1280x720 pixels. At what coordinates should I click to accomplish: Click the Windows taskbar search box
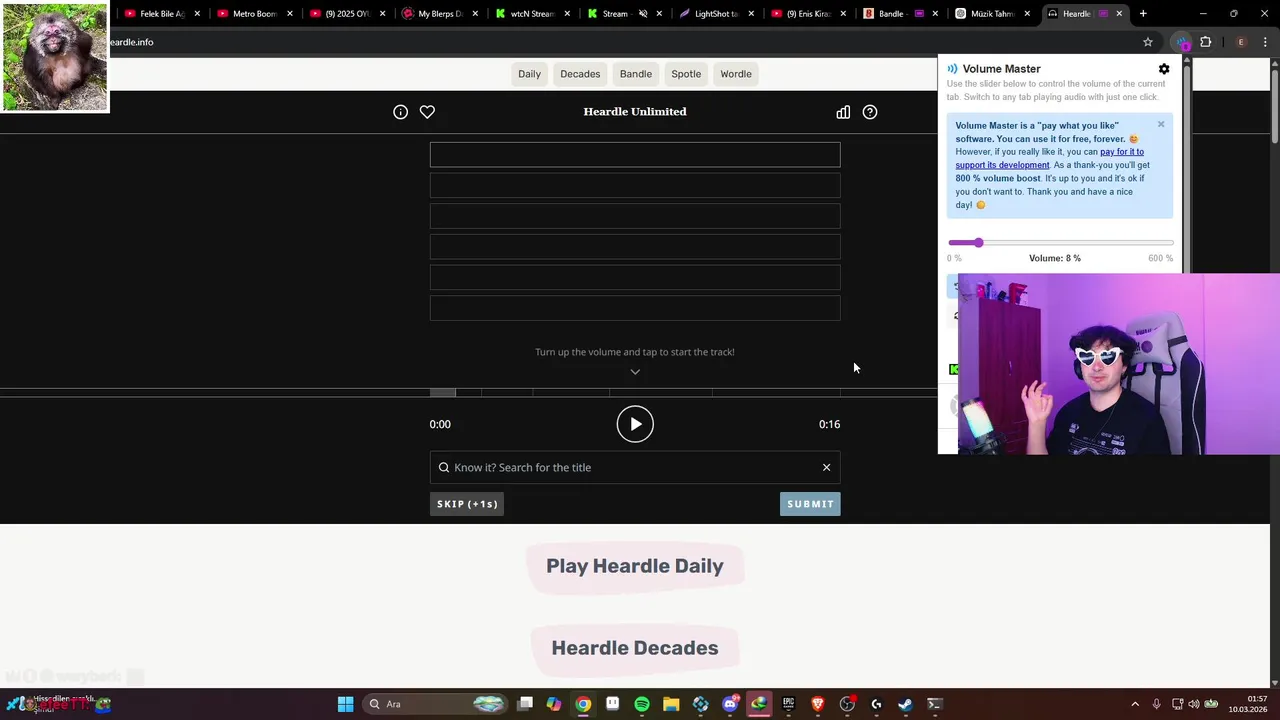pos(435,704)
